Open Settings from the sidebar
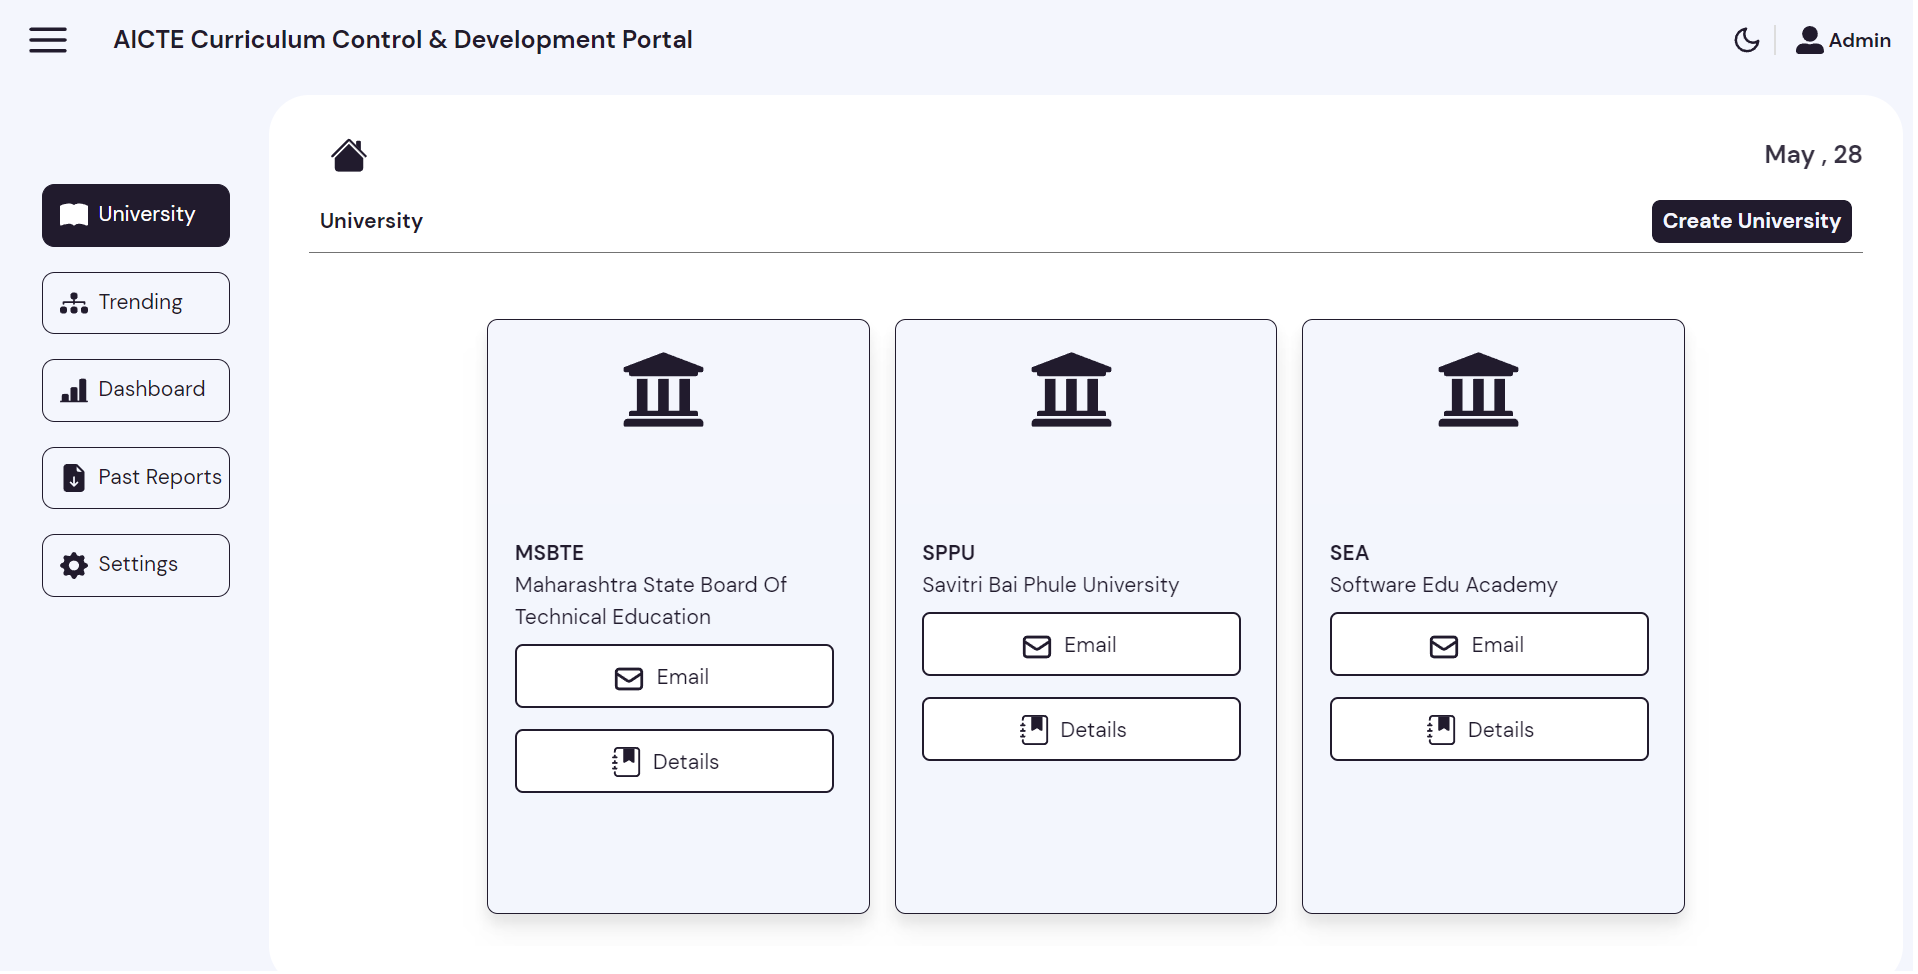Image resolution: width=1918 pixels, height=974 pixels. click(x=136, y=565)
